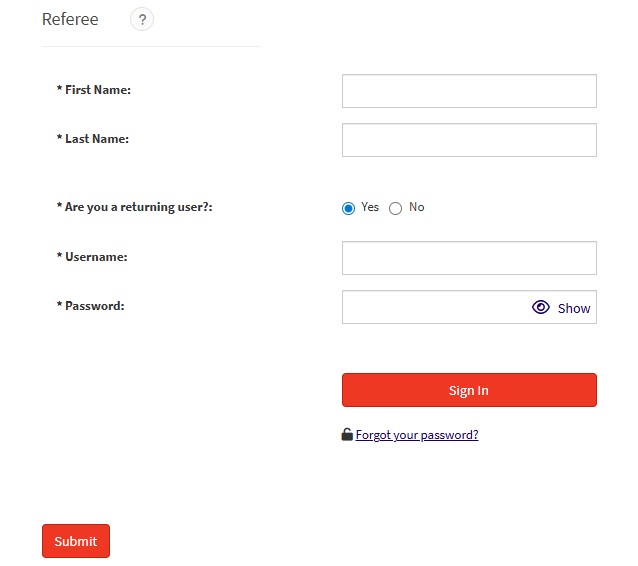Click the Referee section heading
Screen dimensions: 638x566
[70, 19]
